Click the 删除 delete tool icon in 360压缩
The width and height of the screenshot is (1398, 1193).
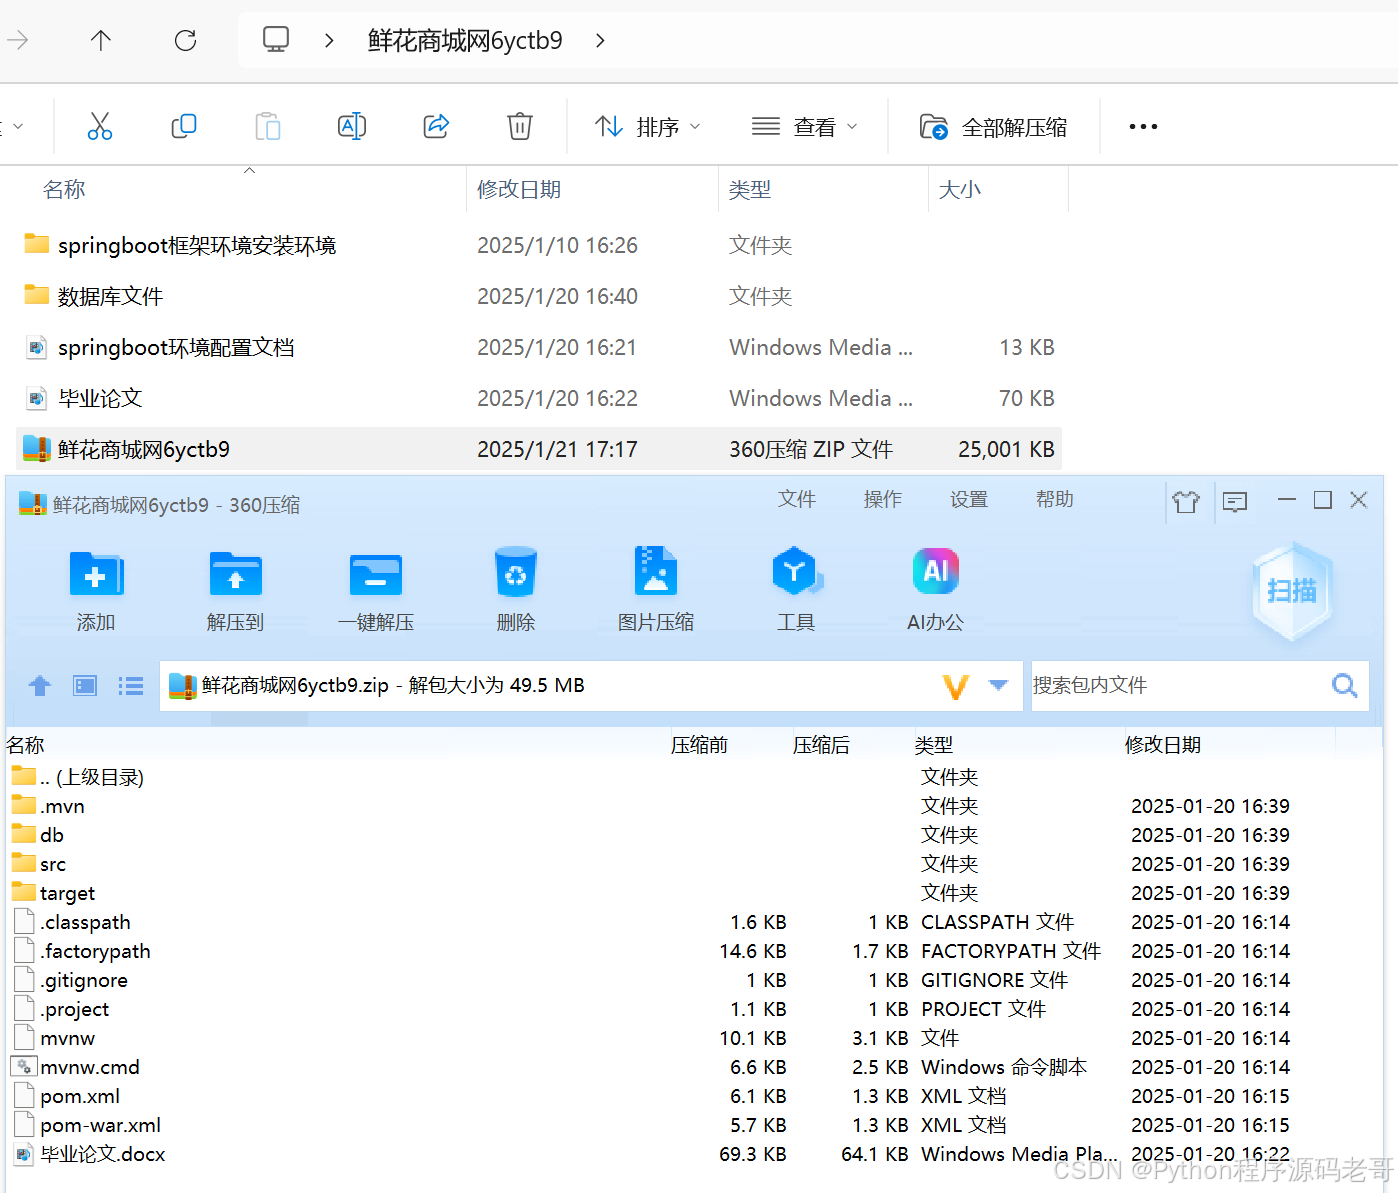[x=516, y=589]
